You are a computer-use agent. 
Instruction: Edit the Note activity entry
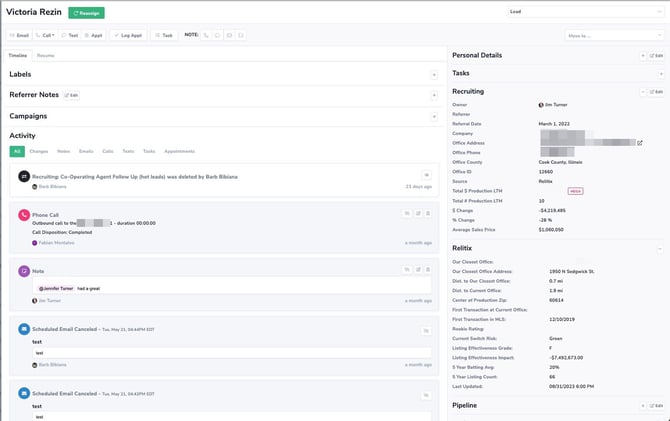[418, 269]
